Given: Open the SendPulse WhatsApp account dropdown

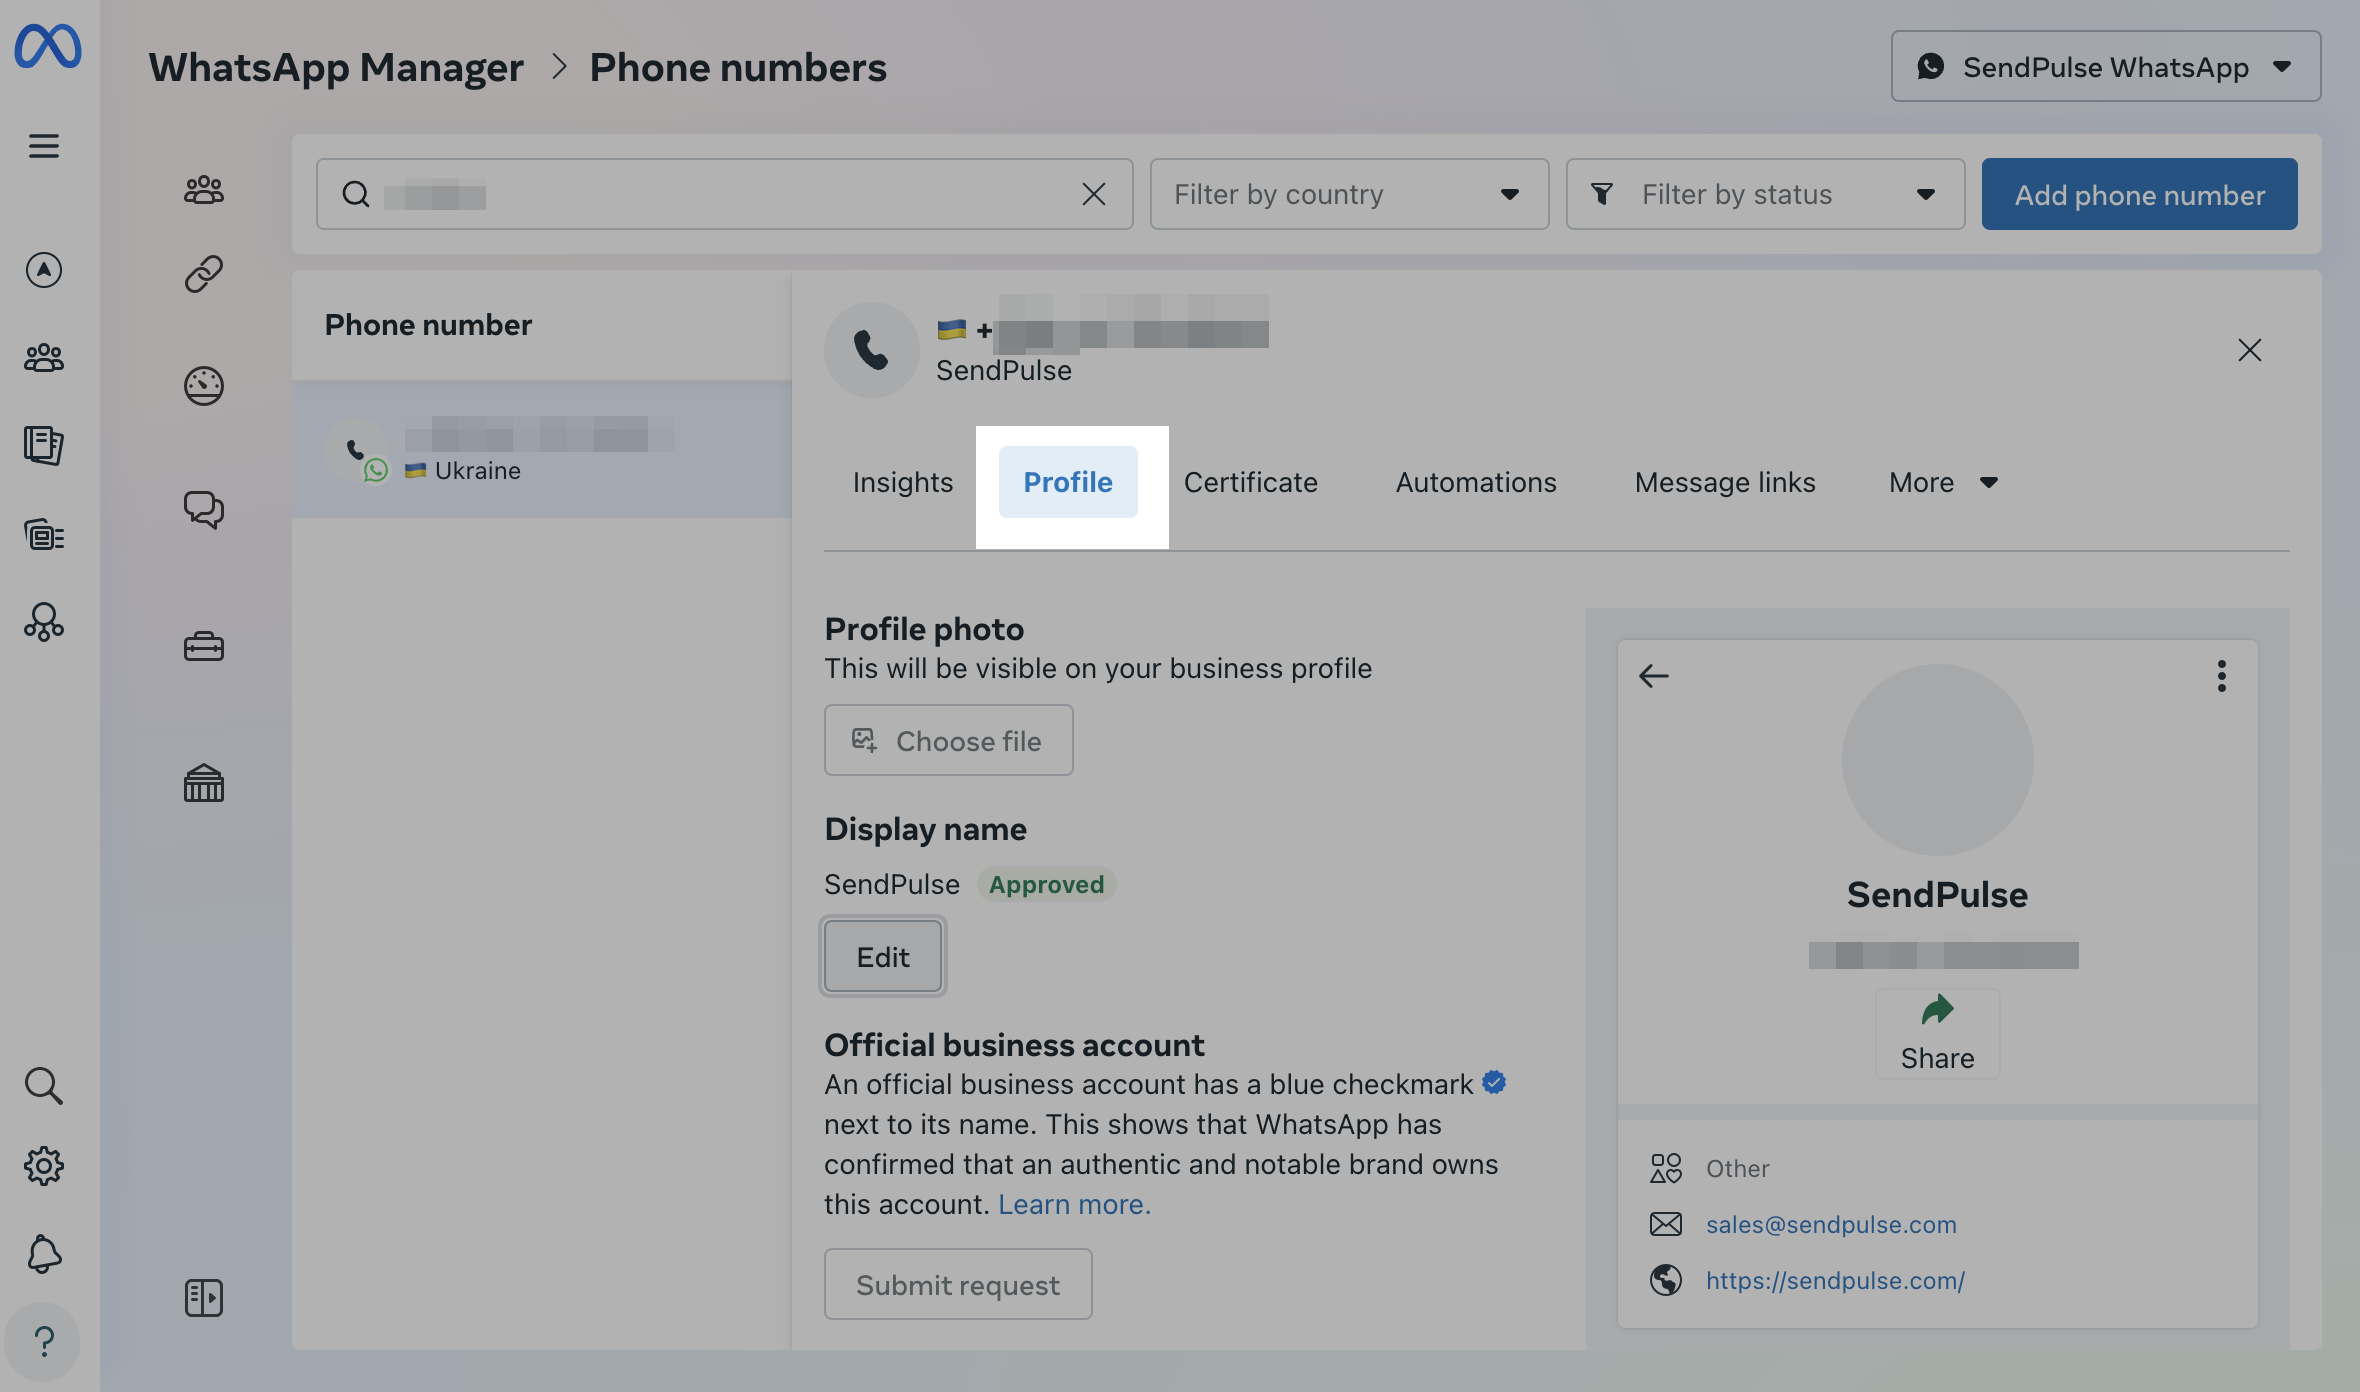Looking at the screenshot, I should (x=2106, y=66).
